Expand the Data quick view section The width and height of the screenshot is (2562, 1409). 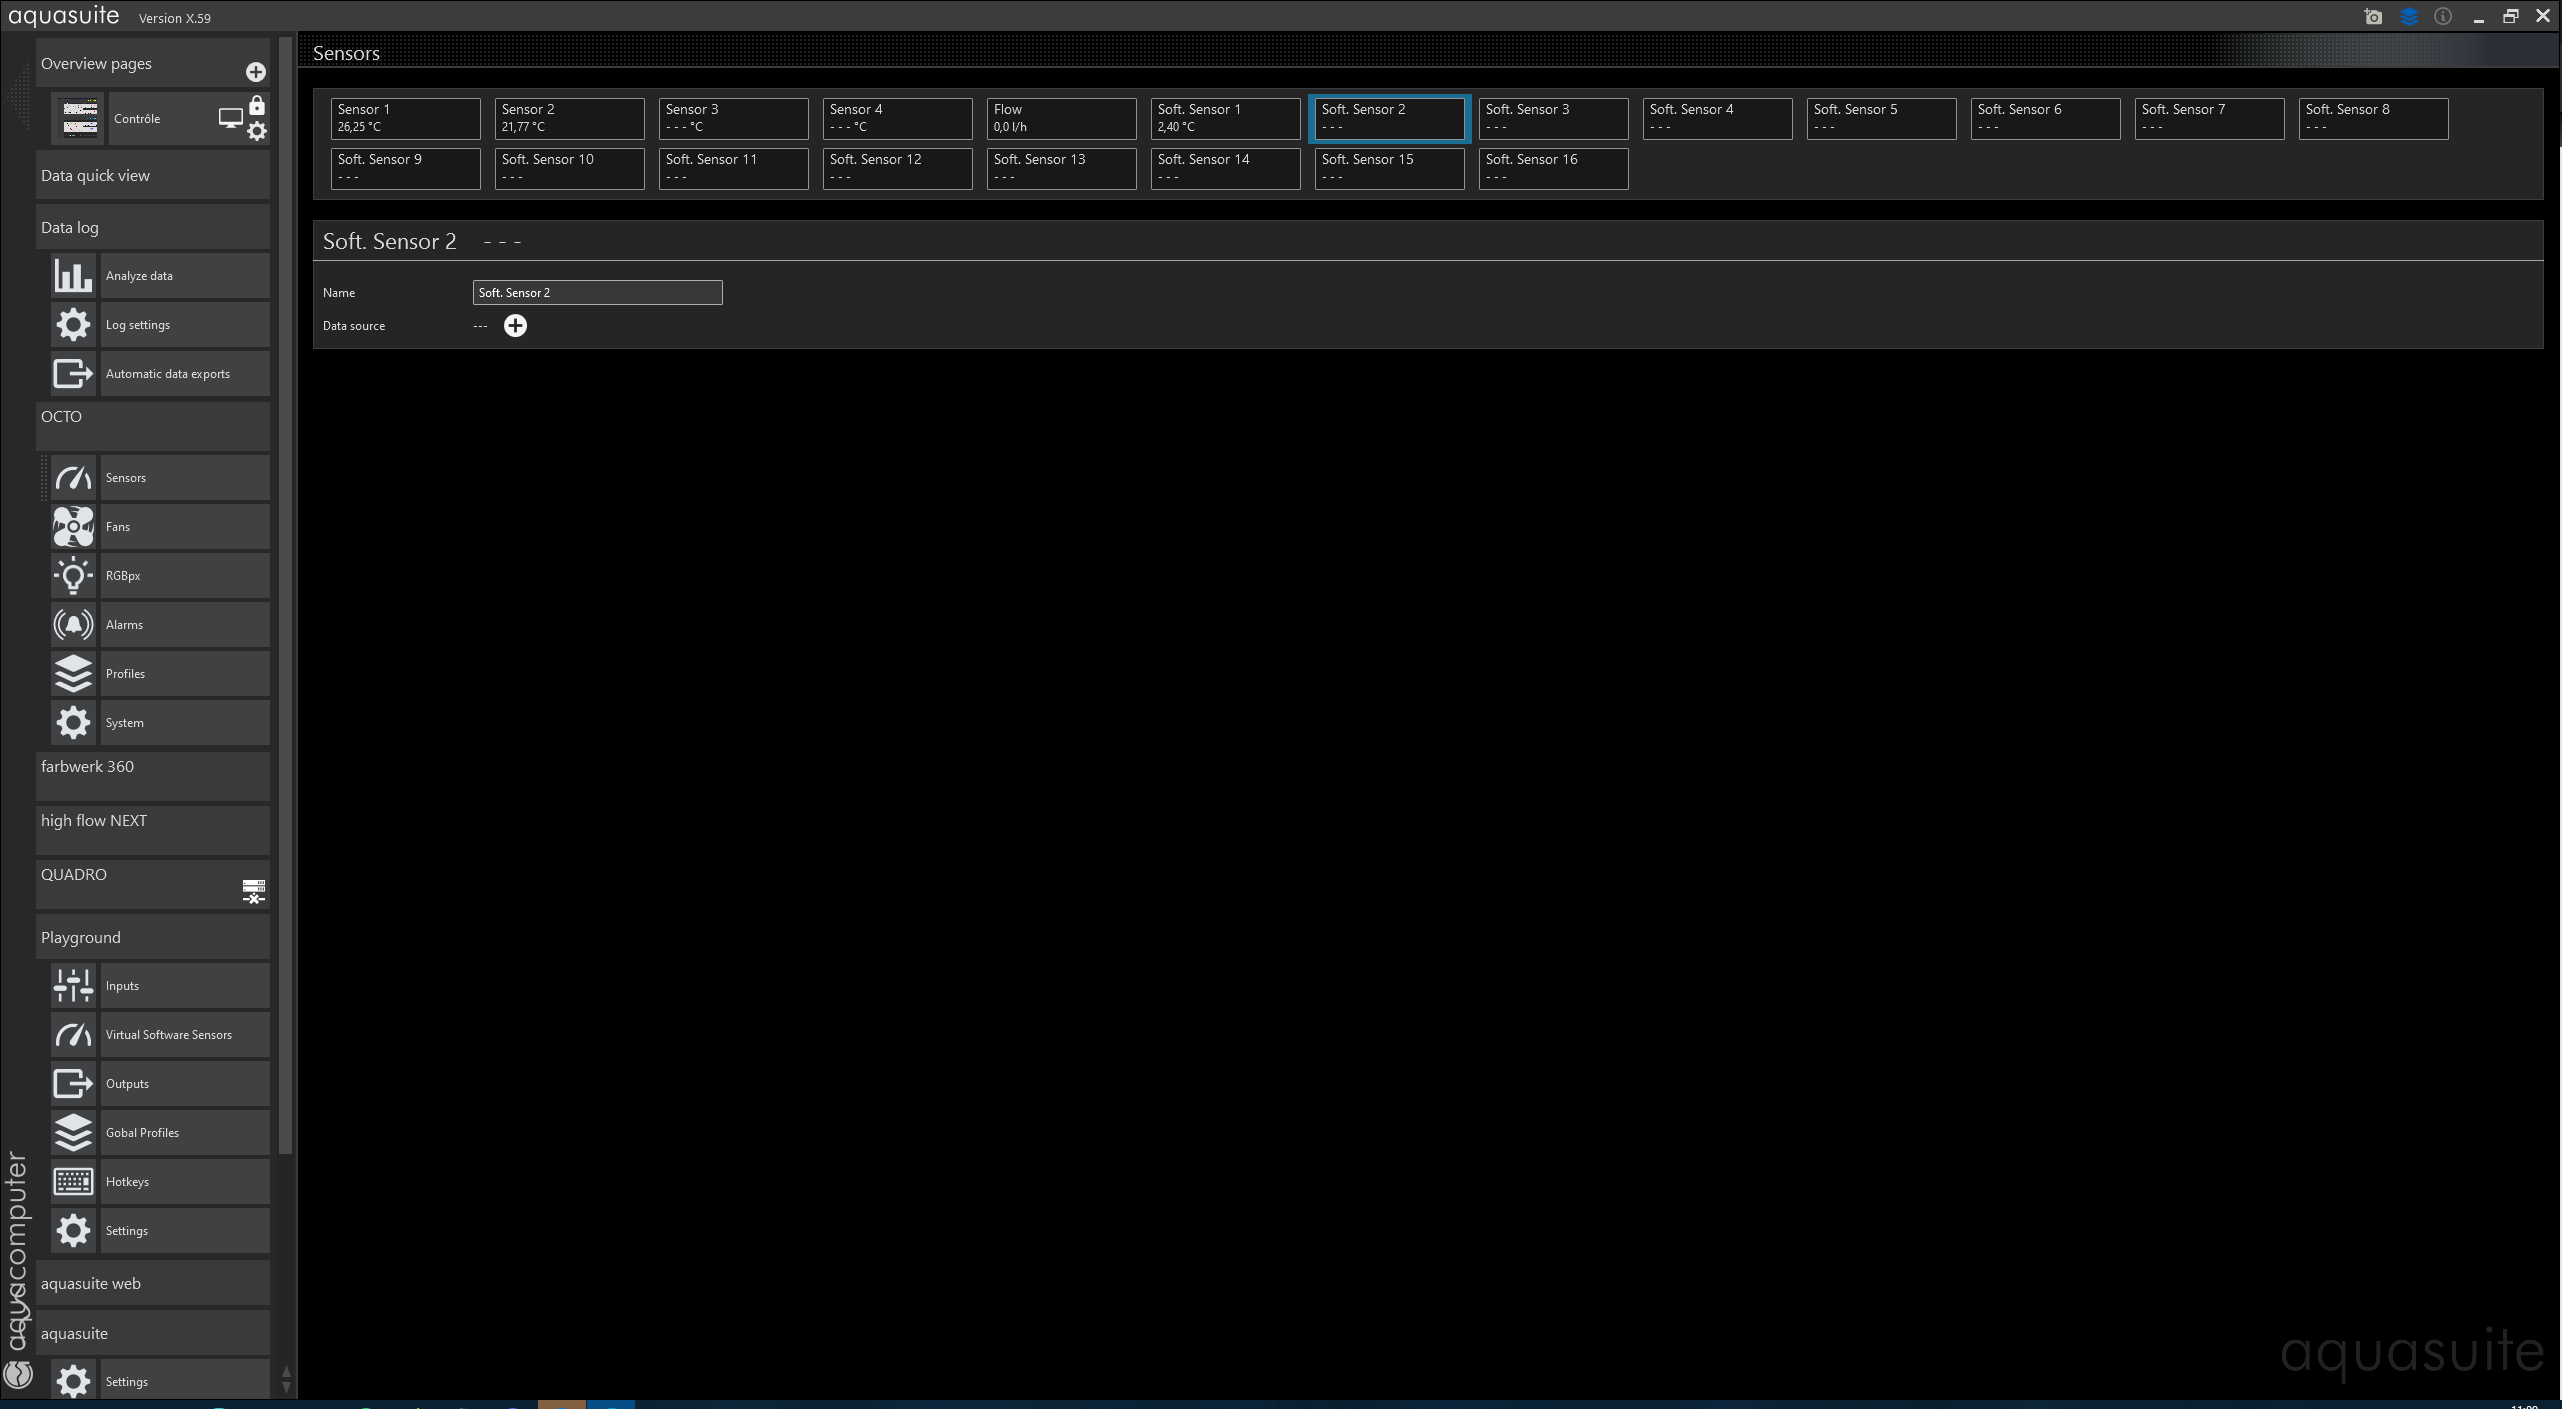(x=152, y=175)
